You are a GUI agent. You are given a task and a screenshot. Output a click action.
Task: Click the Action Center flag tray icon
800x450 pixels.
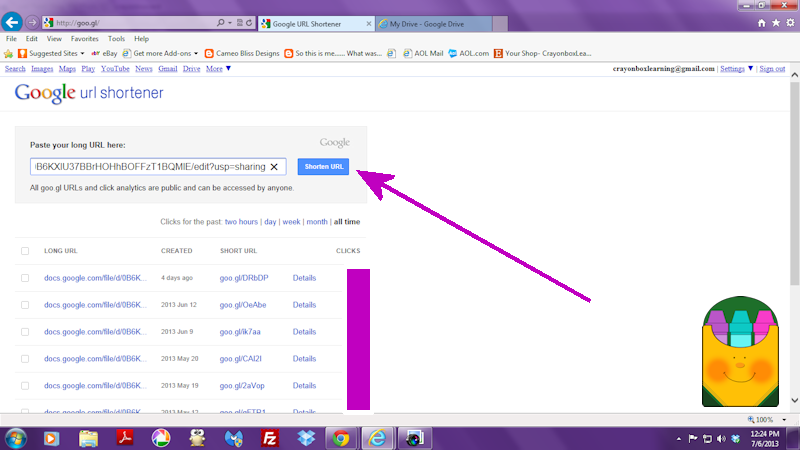coord(693,439)
